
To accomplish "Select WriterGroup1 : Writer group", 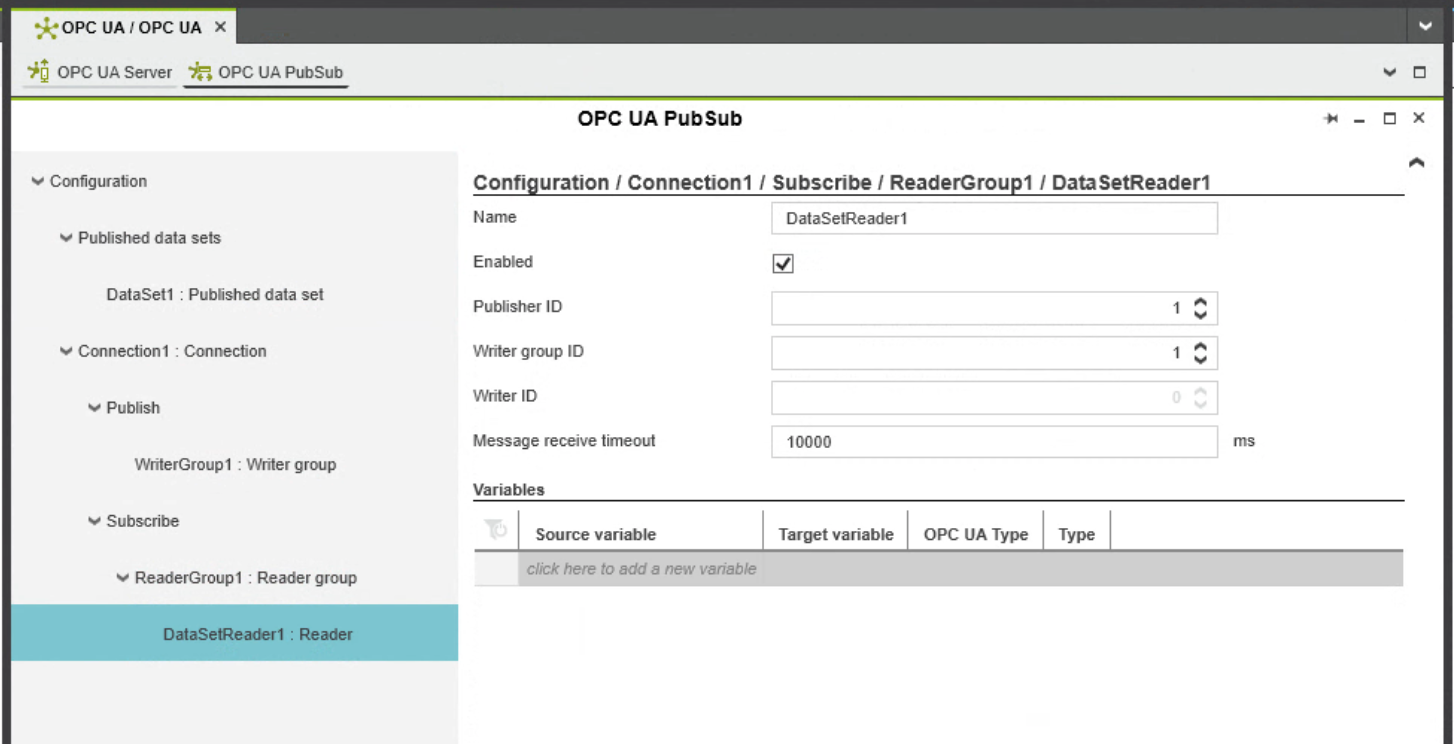I will coord(235,465).
